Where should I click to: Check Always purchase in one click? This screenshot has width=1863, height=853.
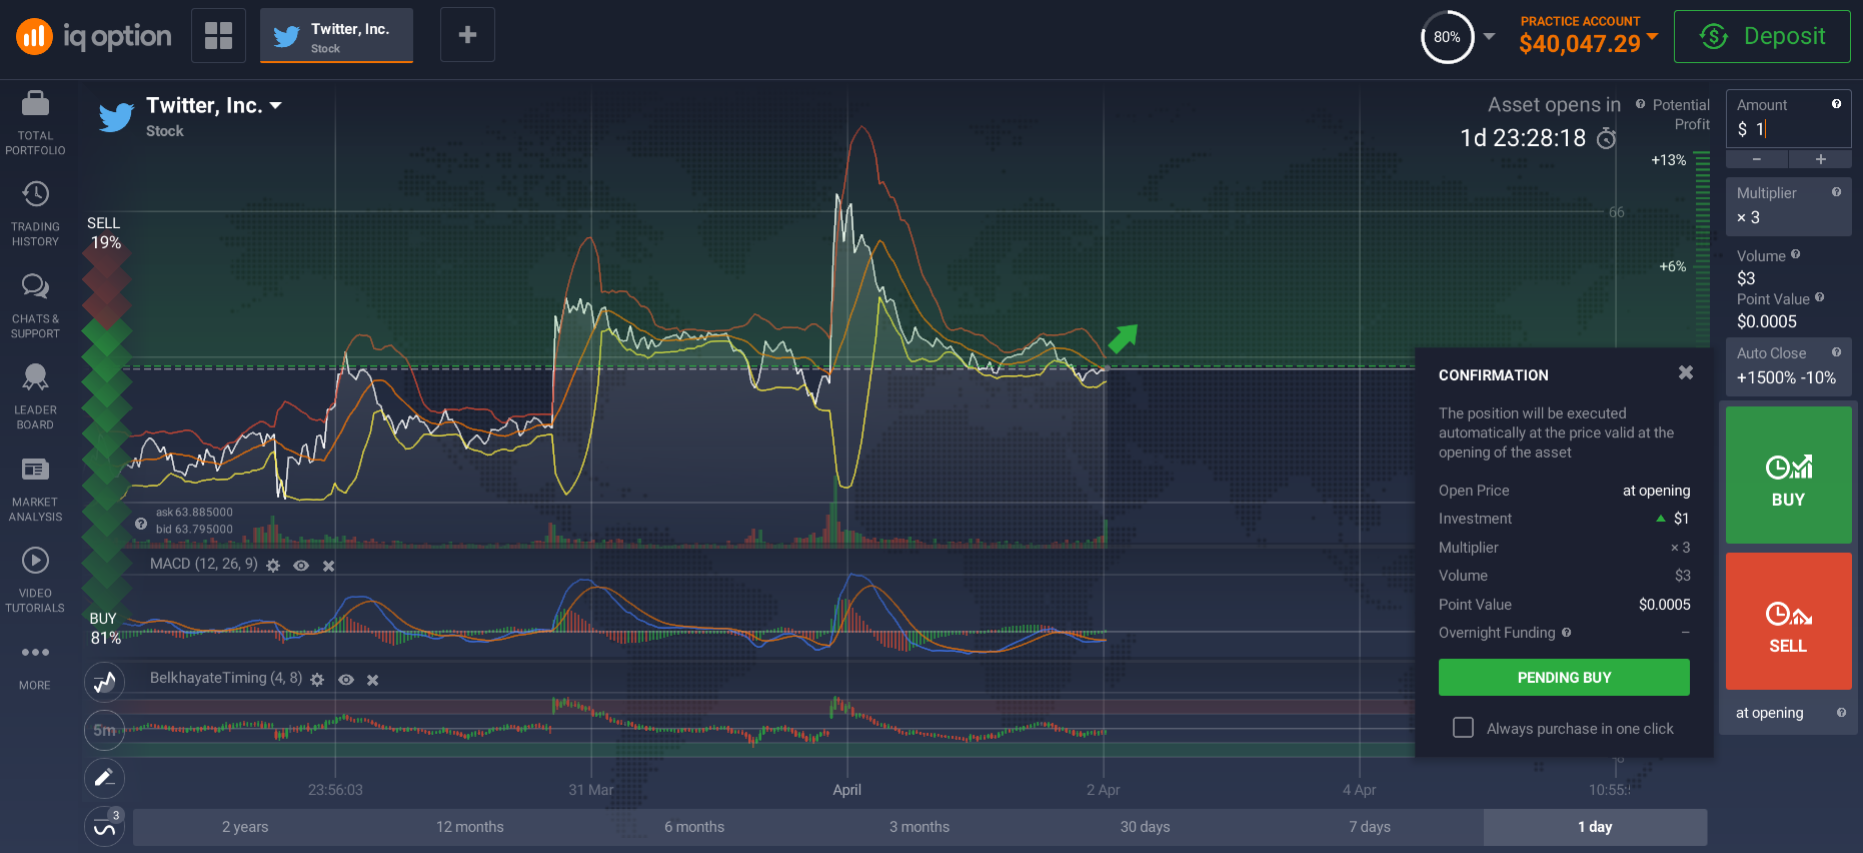[x=1463, y=727]
